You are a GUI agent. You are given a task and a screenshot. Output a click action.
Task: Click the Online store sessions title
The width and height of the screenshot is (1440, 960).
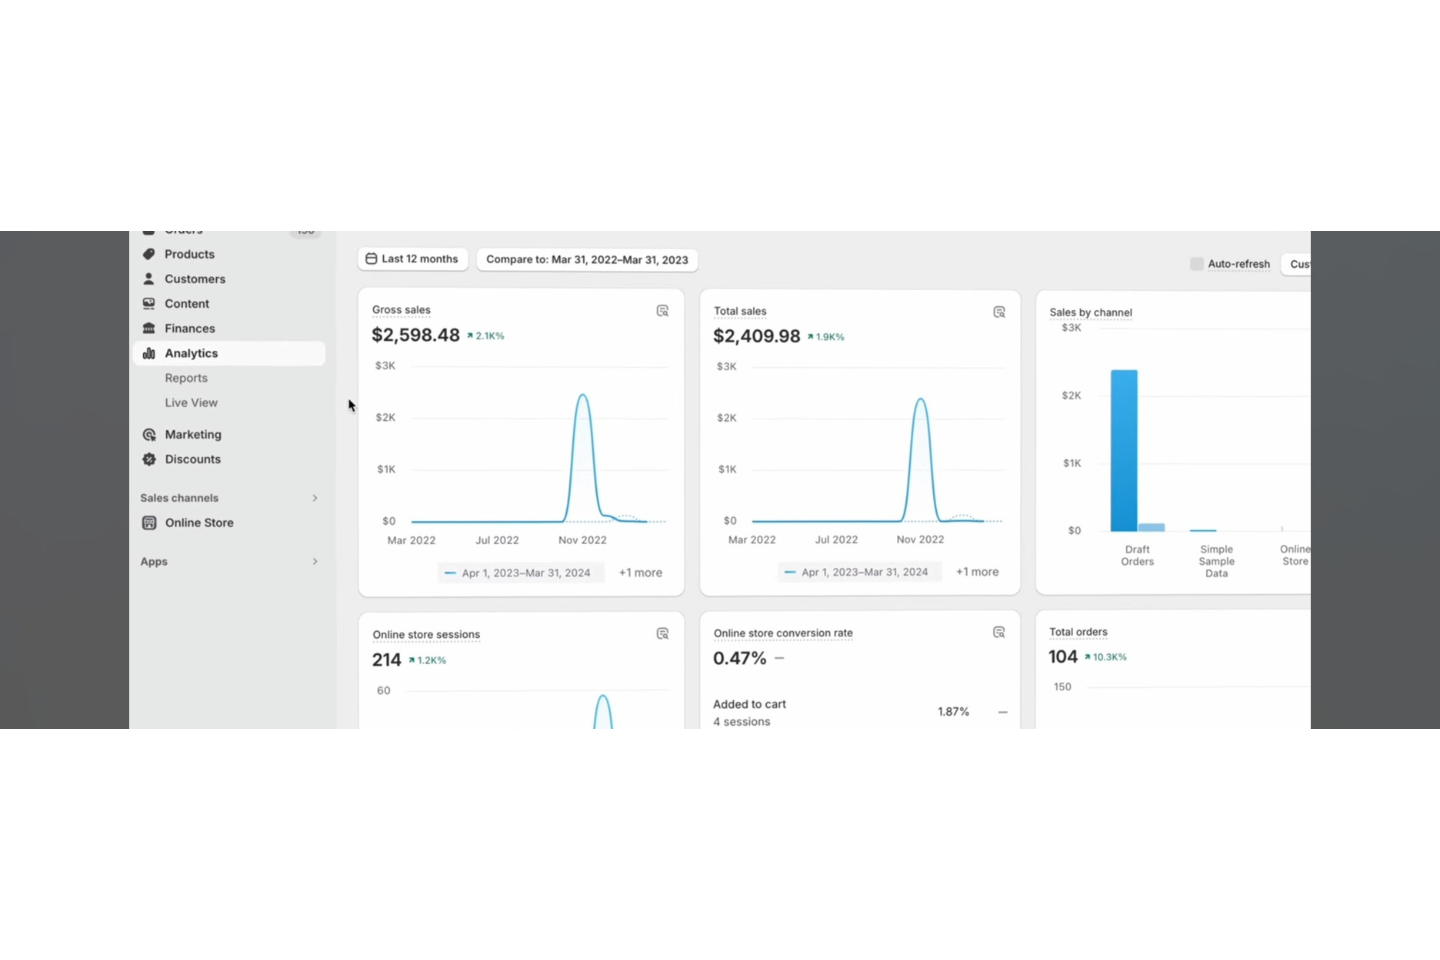(426, 635)
